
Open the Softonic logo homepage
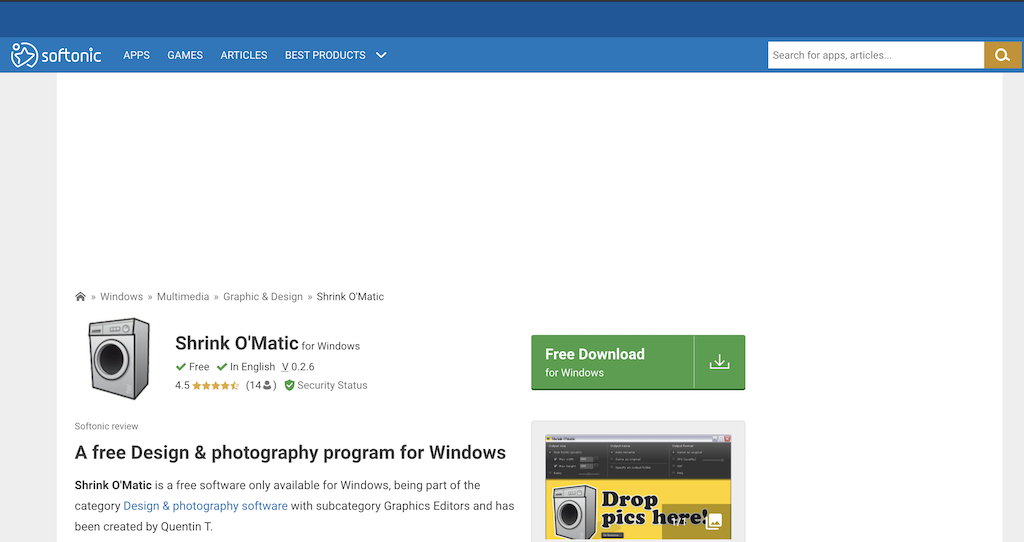coord(56,55)
